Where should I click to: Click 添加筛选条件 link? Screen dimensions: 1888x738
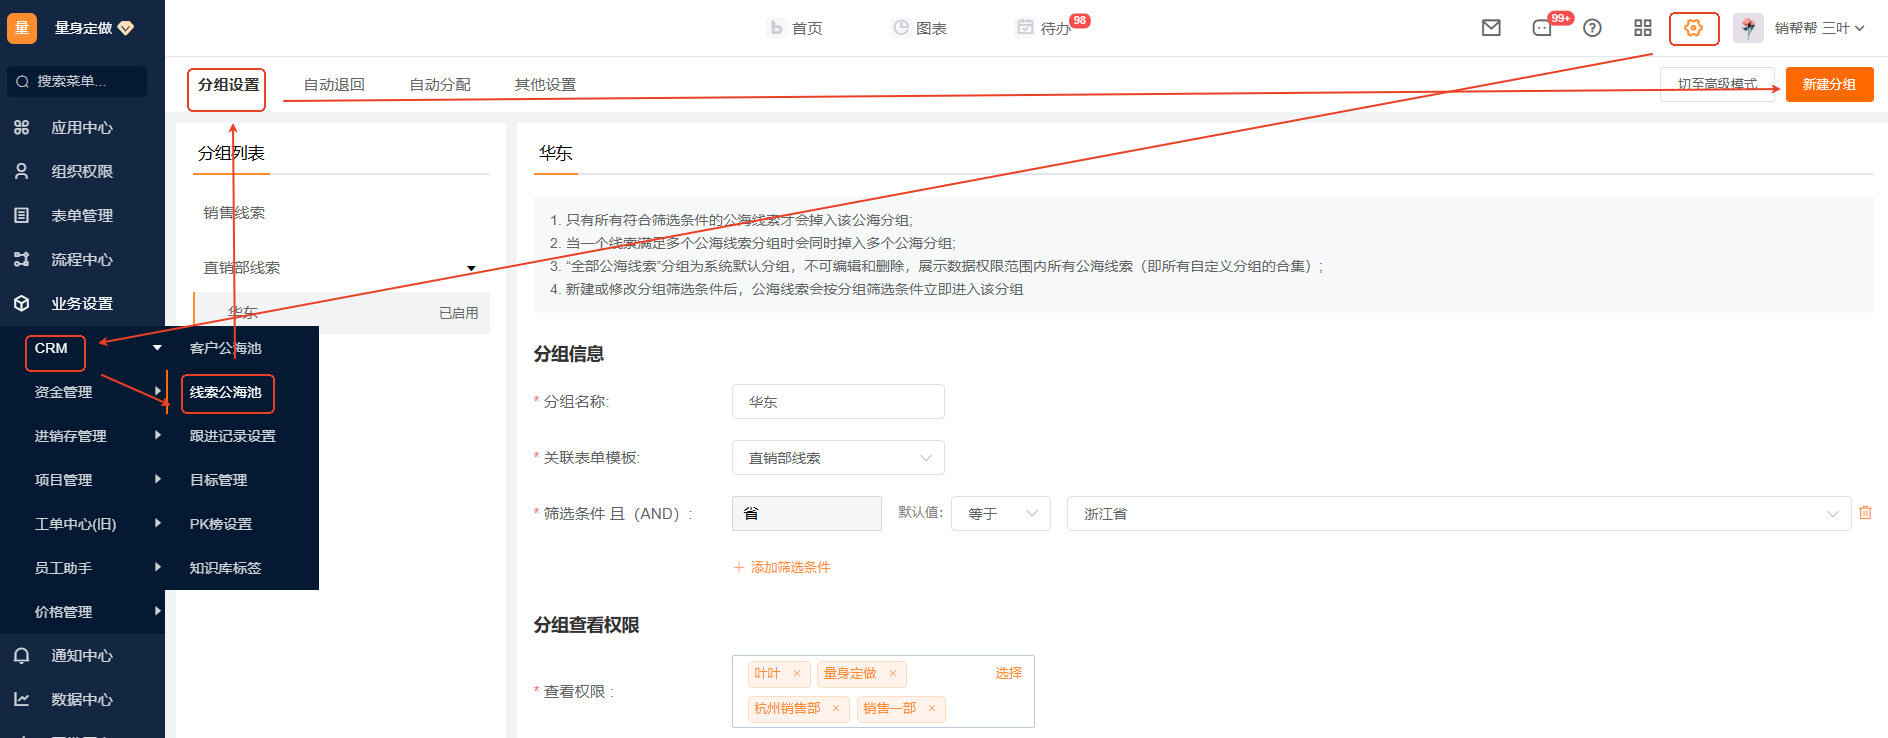coord(782,567)
